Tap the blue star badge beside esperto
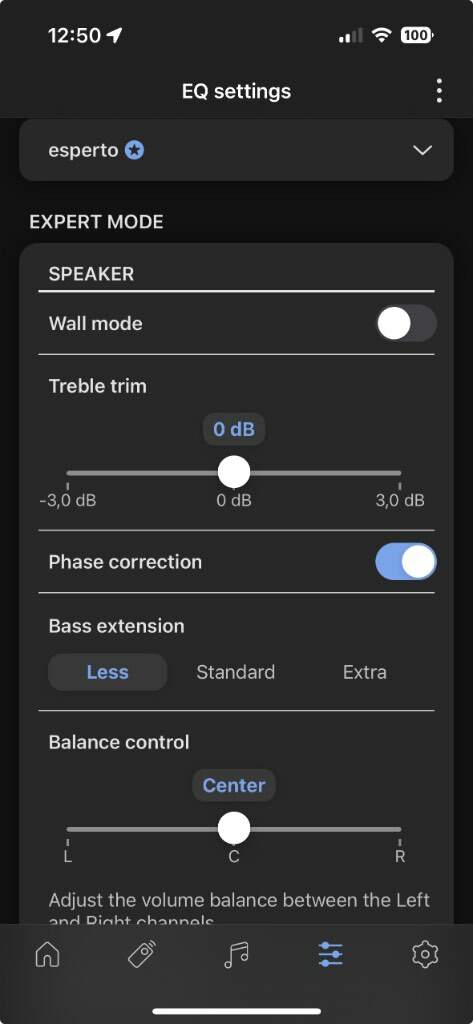473x1024 pixels. [x=135, y=151]
